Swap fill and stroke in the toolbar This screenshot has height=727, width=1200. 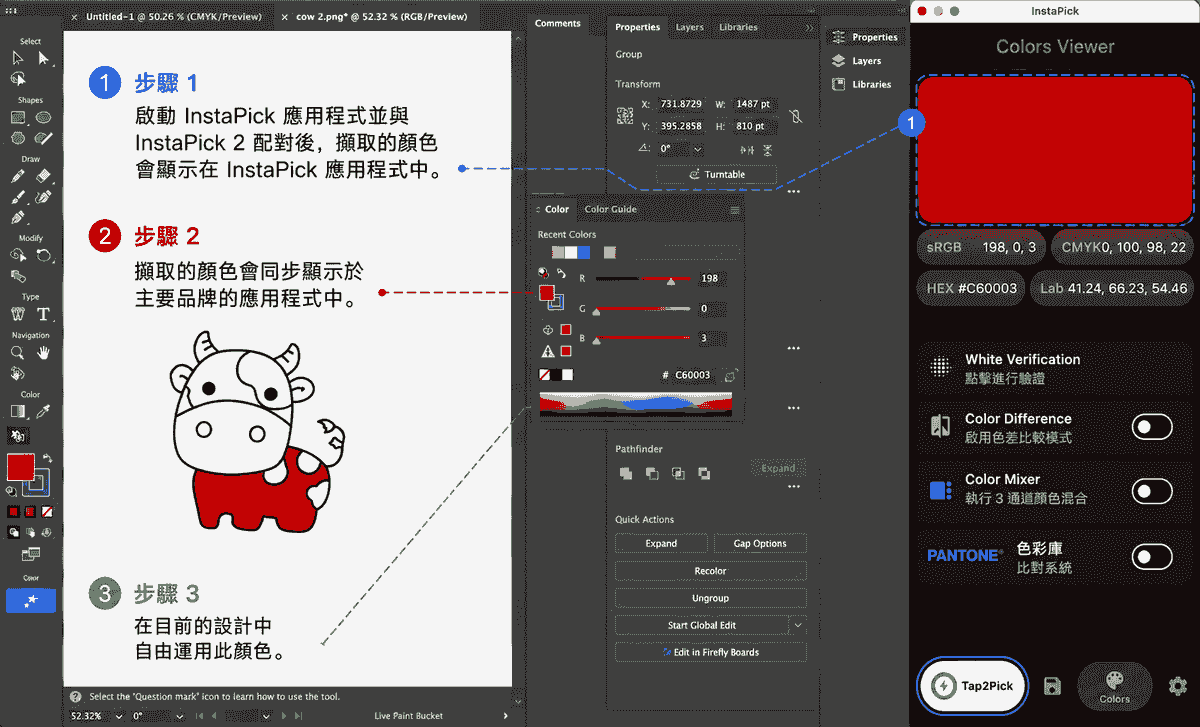[x=47, y=458]
